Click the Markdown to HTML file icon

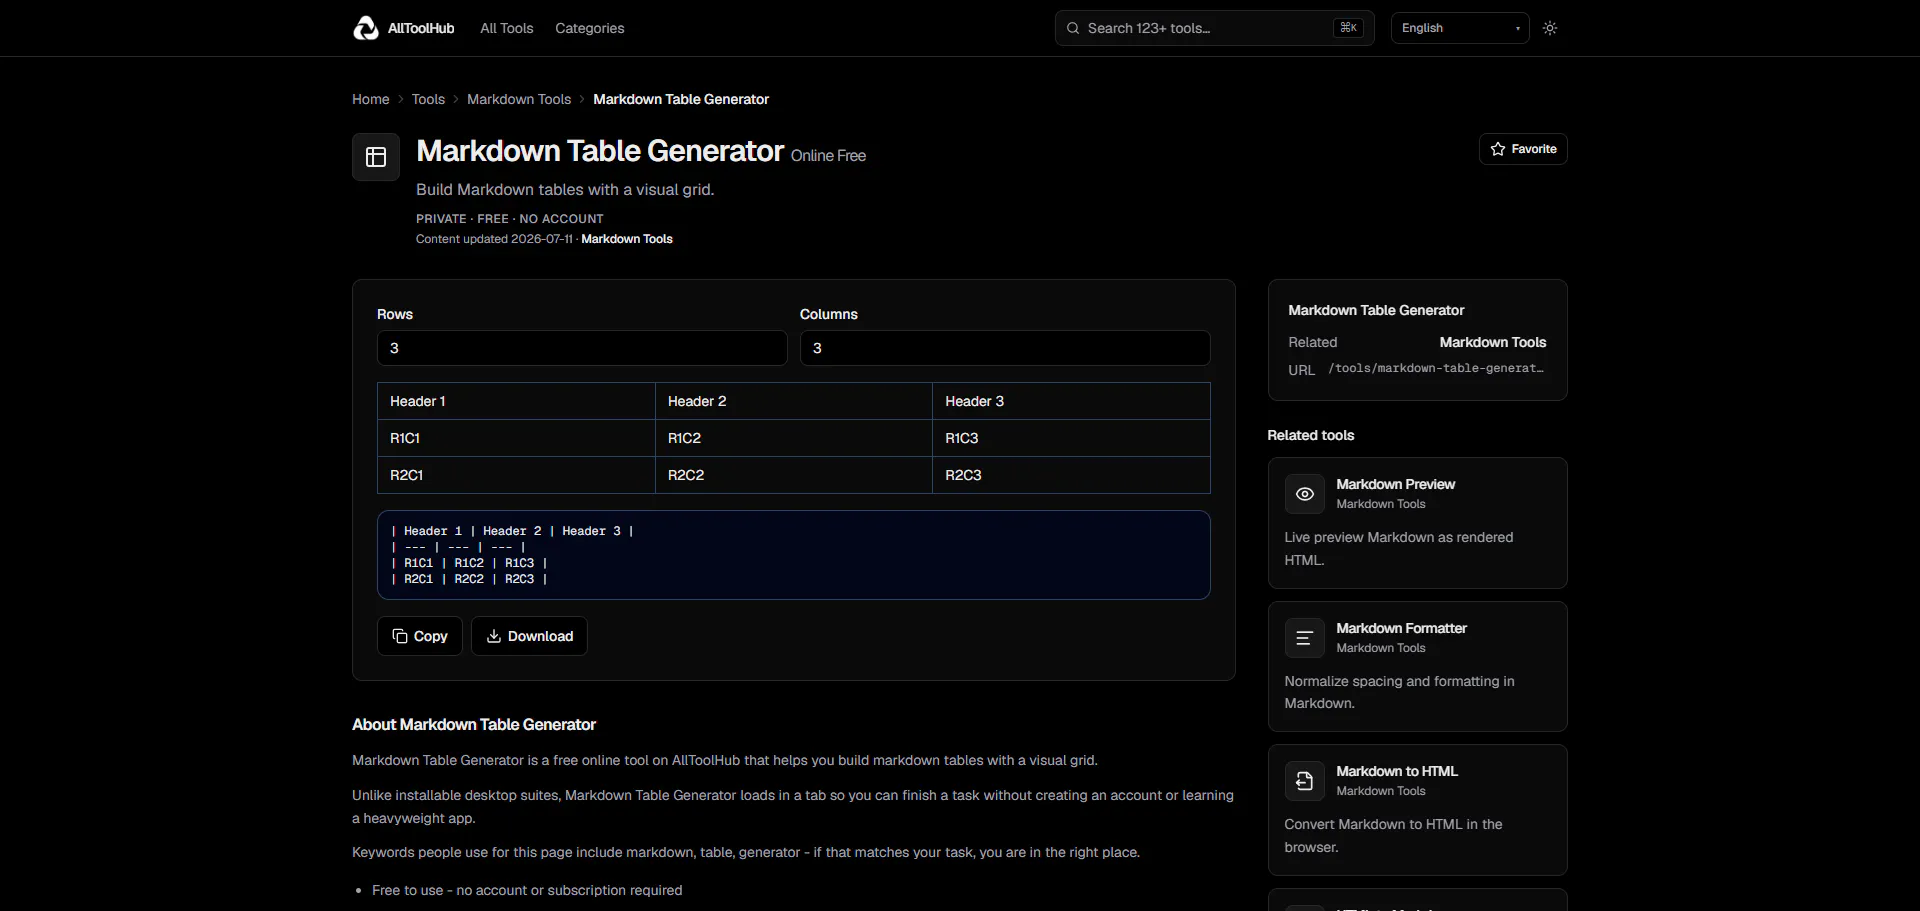pyautogui.click(x=1305, y=781)
